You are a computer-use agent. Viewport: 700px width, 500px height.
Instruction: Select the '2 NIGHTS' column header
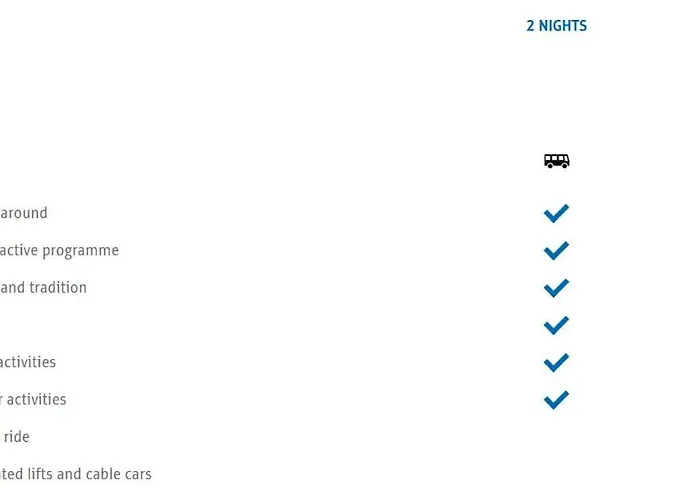[556, 26]
